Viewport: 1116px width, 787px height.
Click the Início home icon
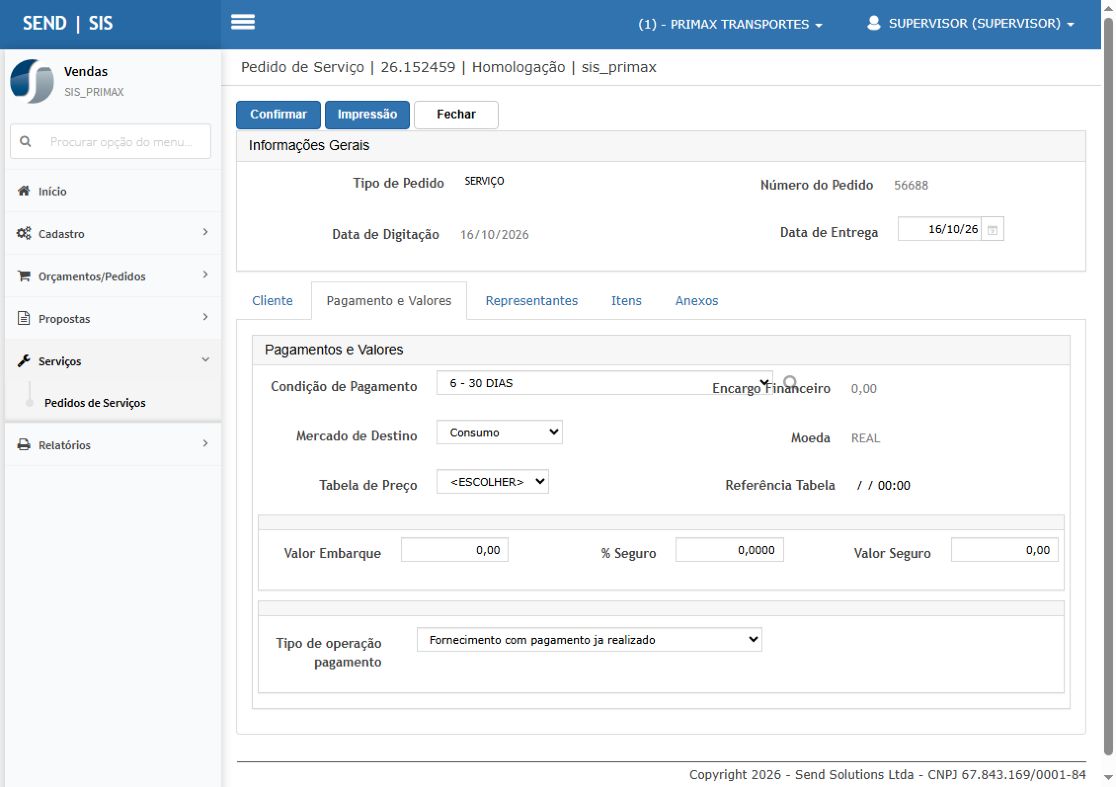click(23, 191)
